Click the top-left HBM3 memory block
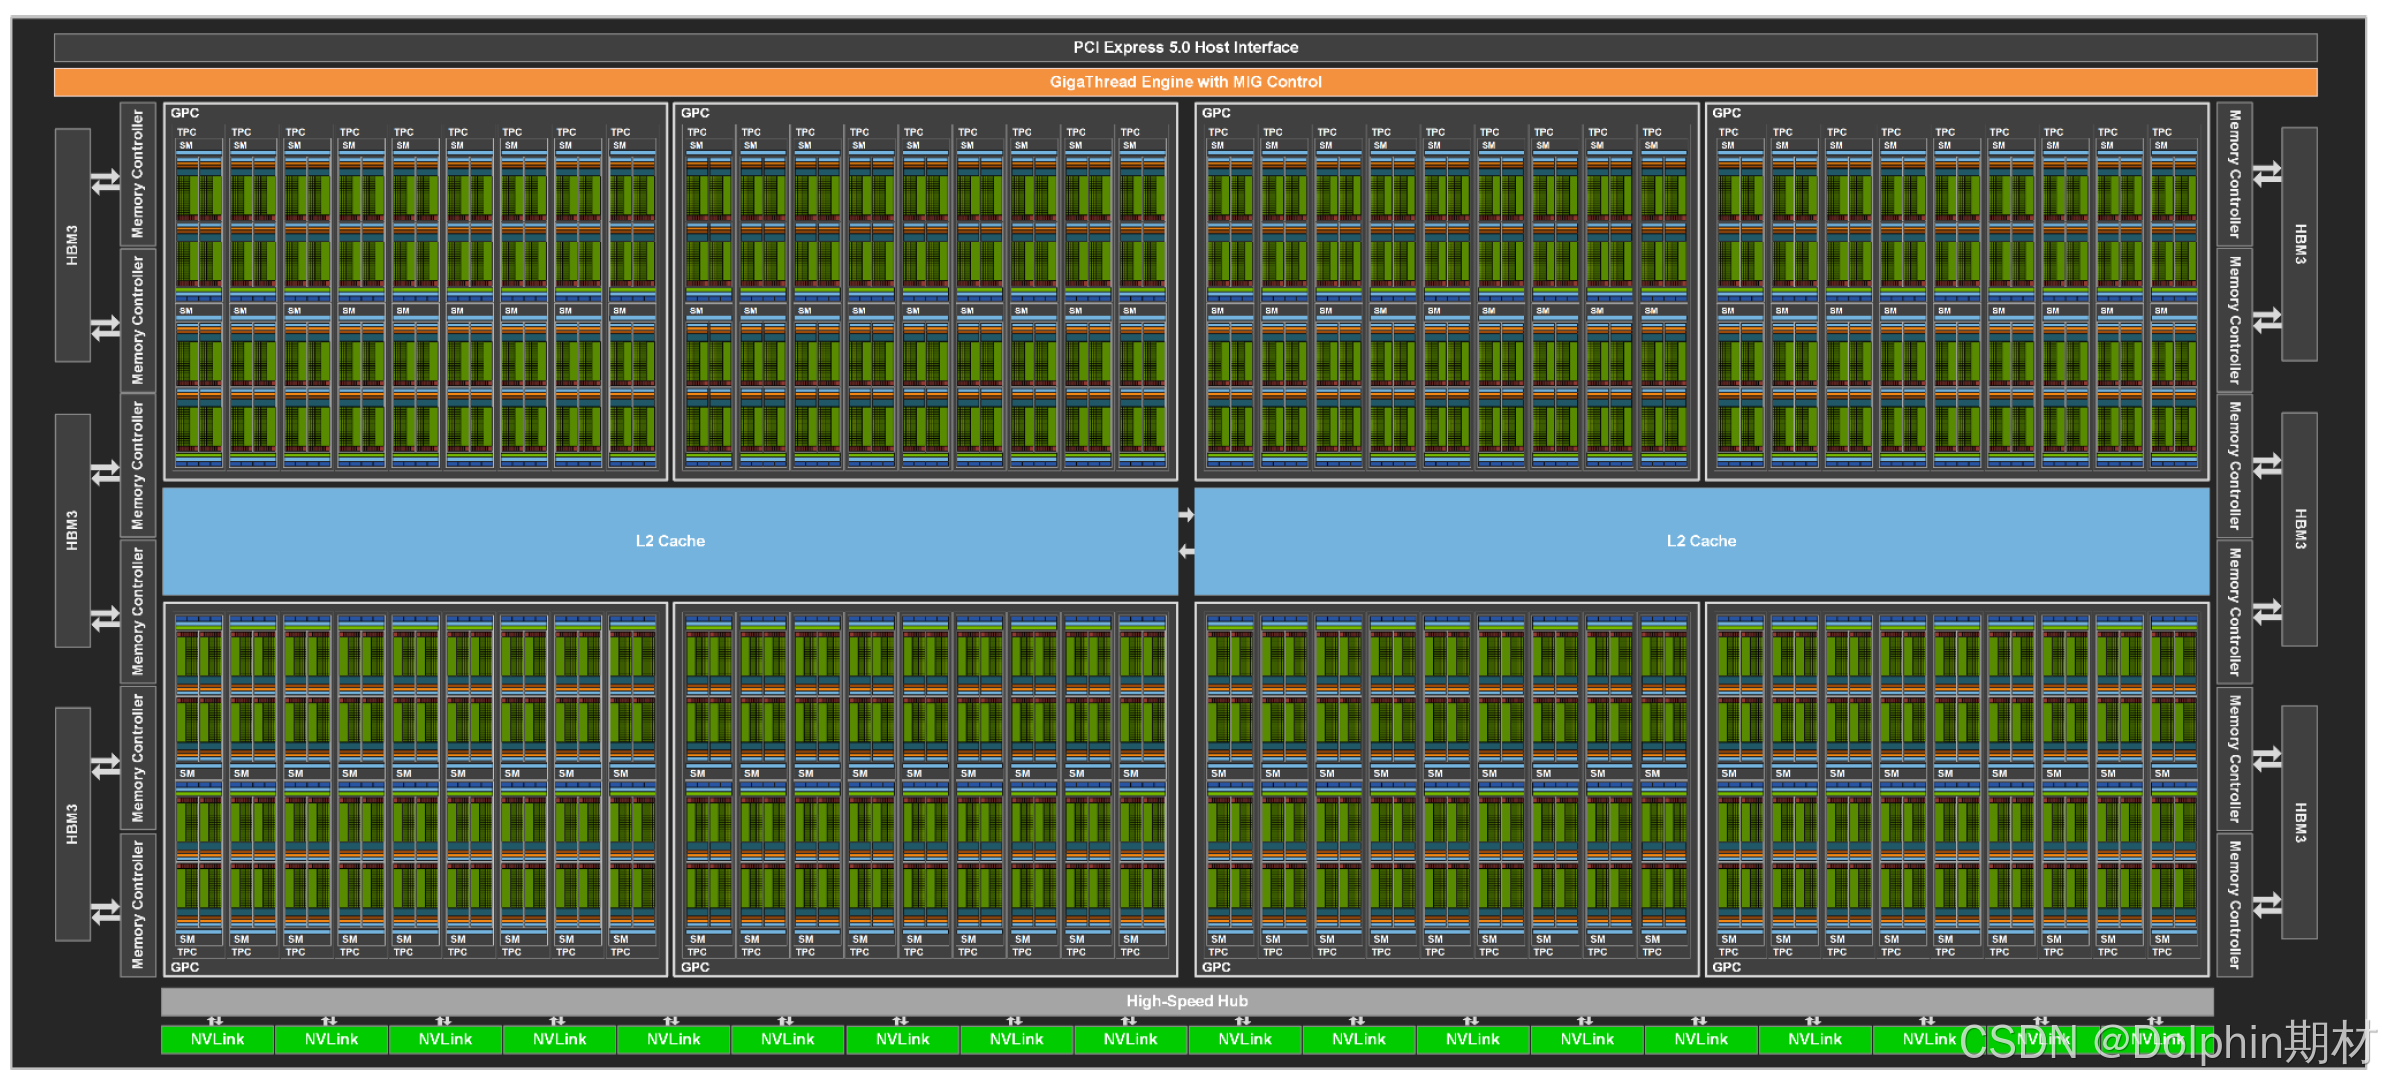2382x1082 pixels. click(72, 245)
